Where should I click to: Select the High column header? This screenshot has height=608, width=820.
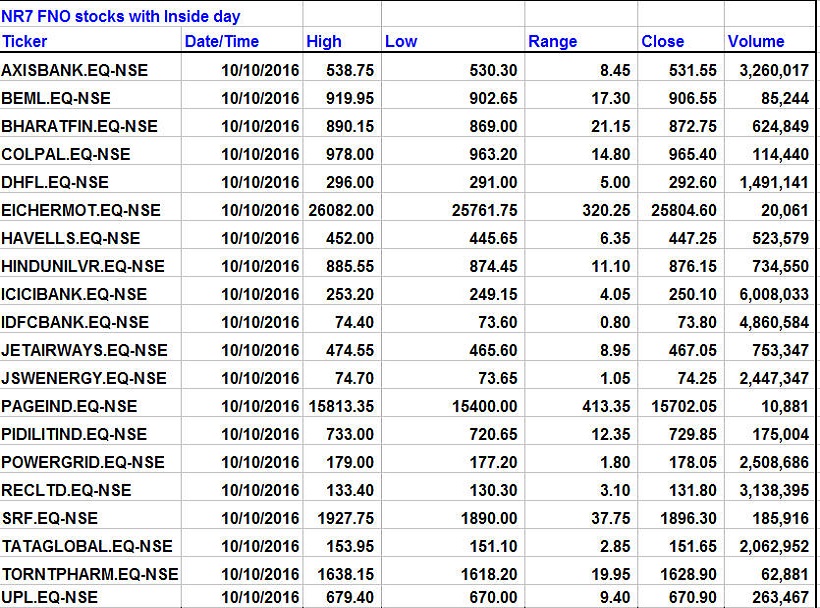point(323,41)
